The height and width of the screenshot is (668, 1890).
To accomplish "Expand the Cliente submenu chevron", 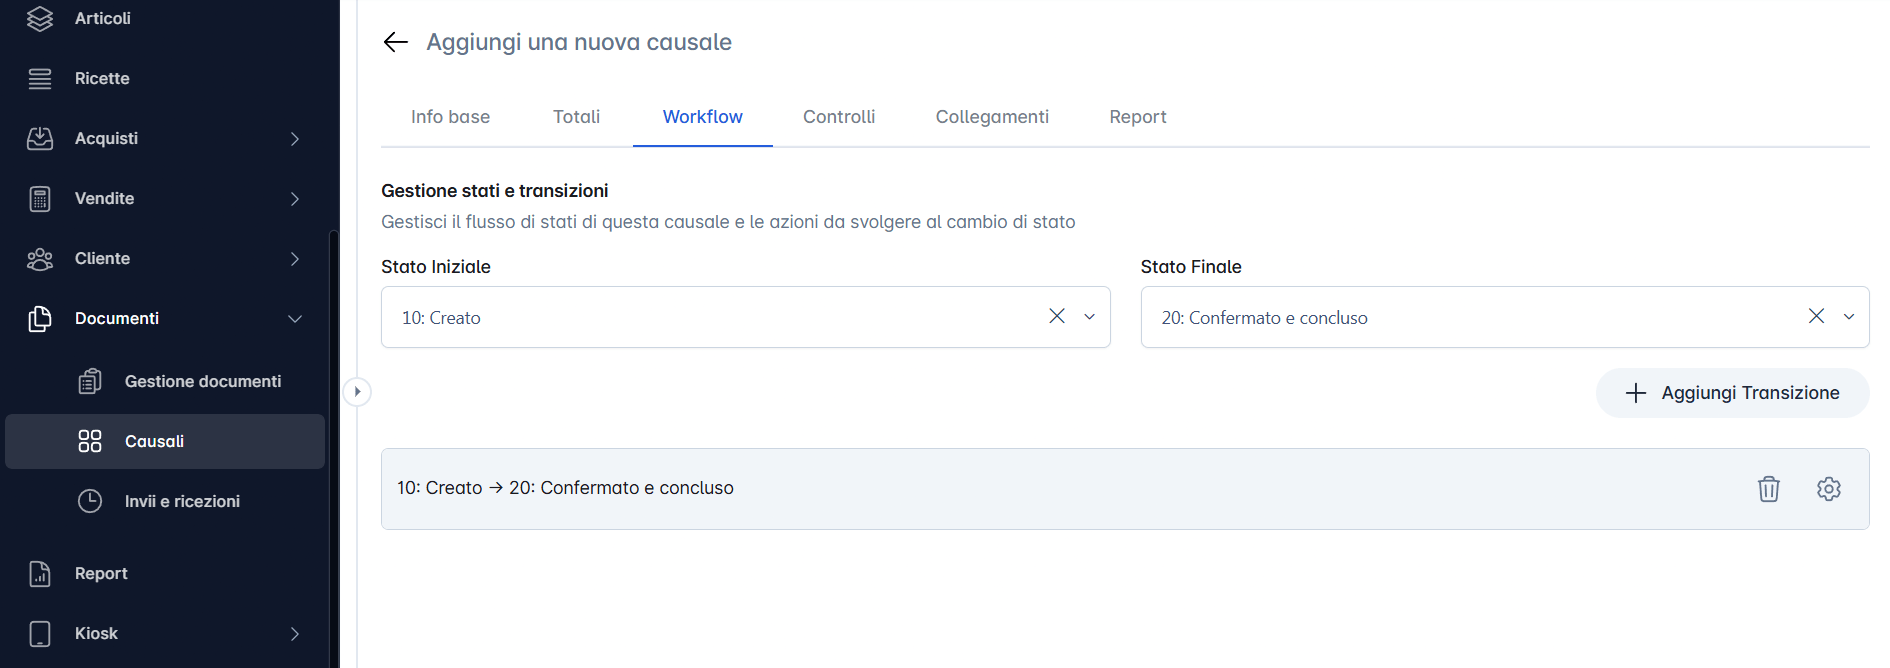I will coord(295,258).
